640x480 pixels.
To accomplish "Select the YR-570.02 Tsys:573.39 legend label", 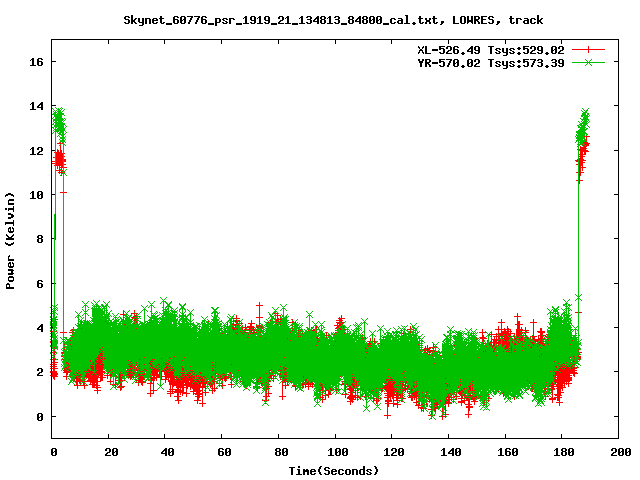I will pyautogui.click(x=491, y=63).
